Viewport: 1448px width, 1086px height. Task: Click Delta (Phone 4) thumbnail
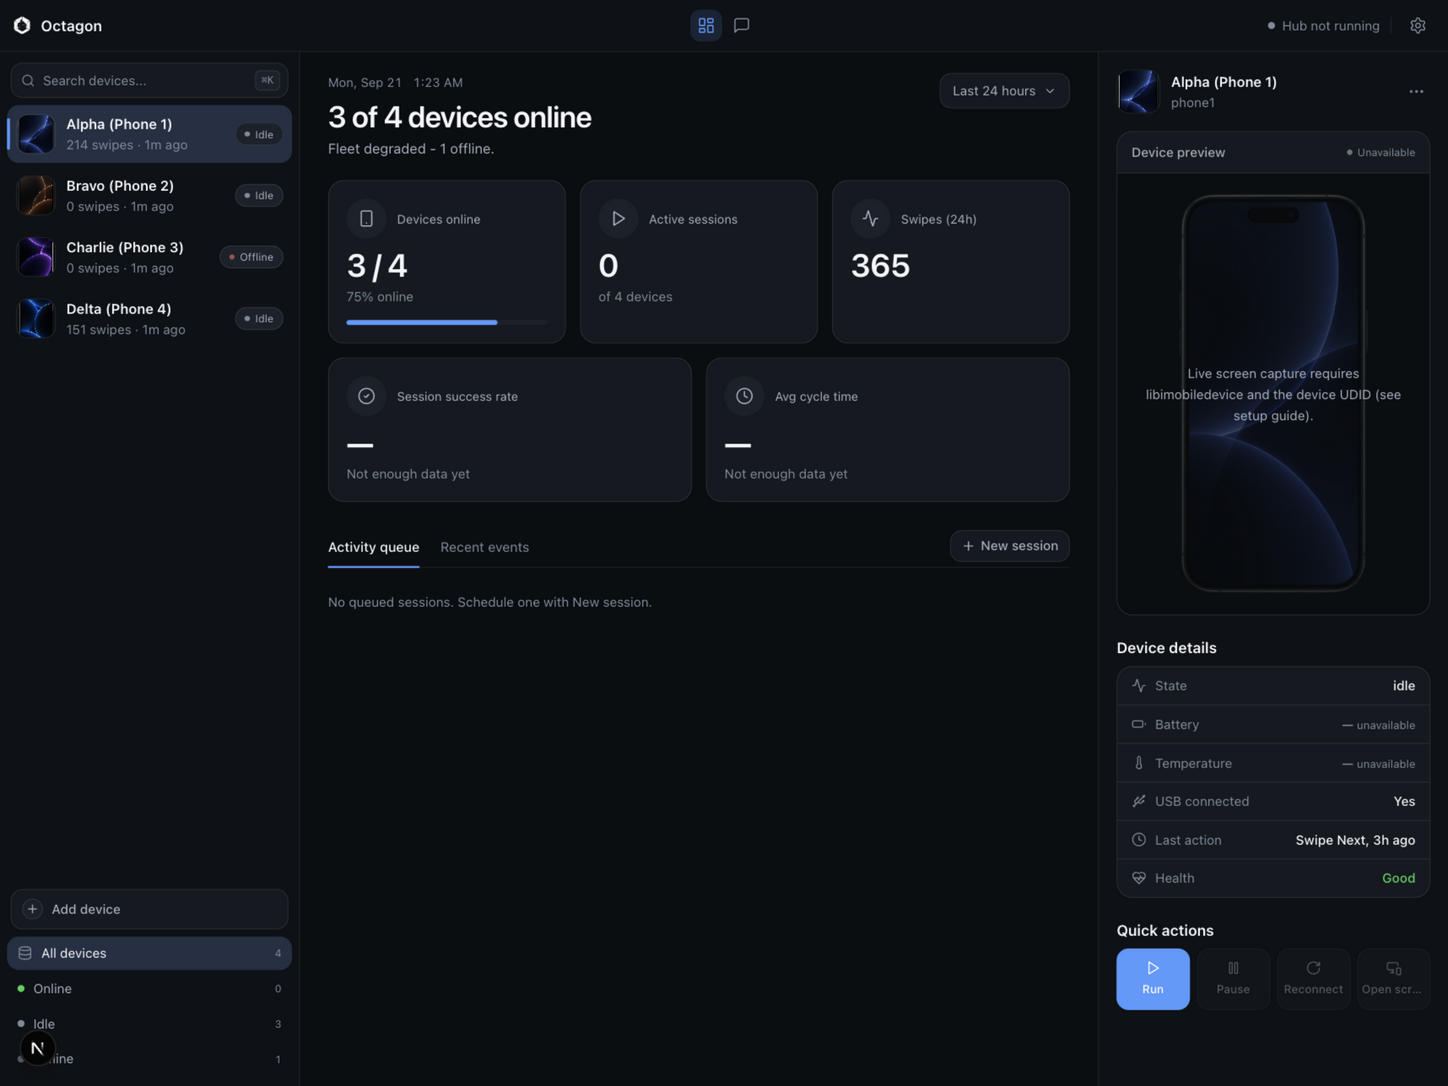tap(36, 319)
